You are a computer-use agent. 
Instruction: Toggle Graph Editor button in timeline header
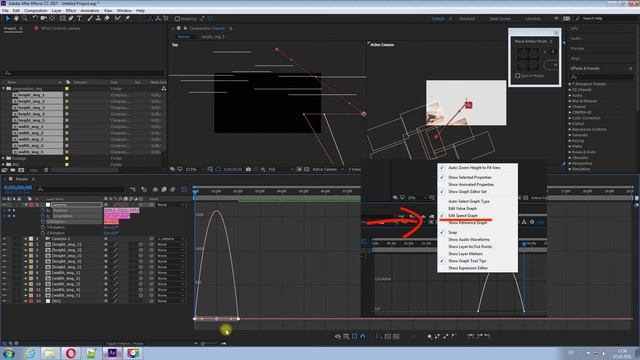[184, 189]
